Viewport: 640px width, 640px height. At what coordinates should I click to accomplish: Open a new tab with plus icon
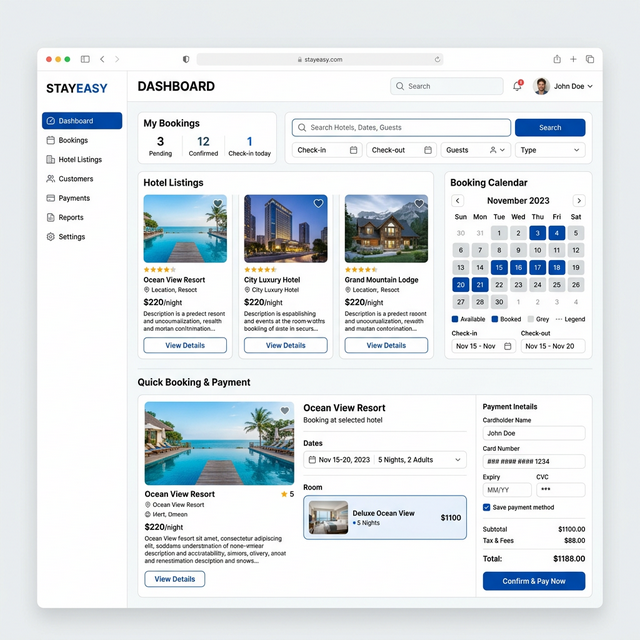click(573, 59)
